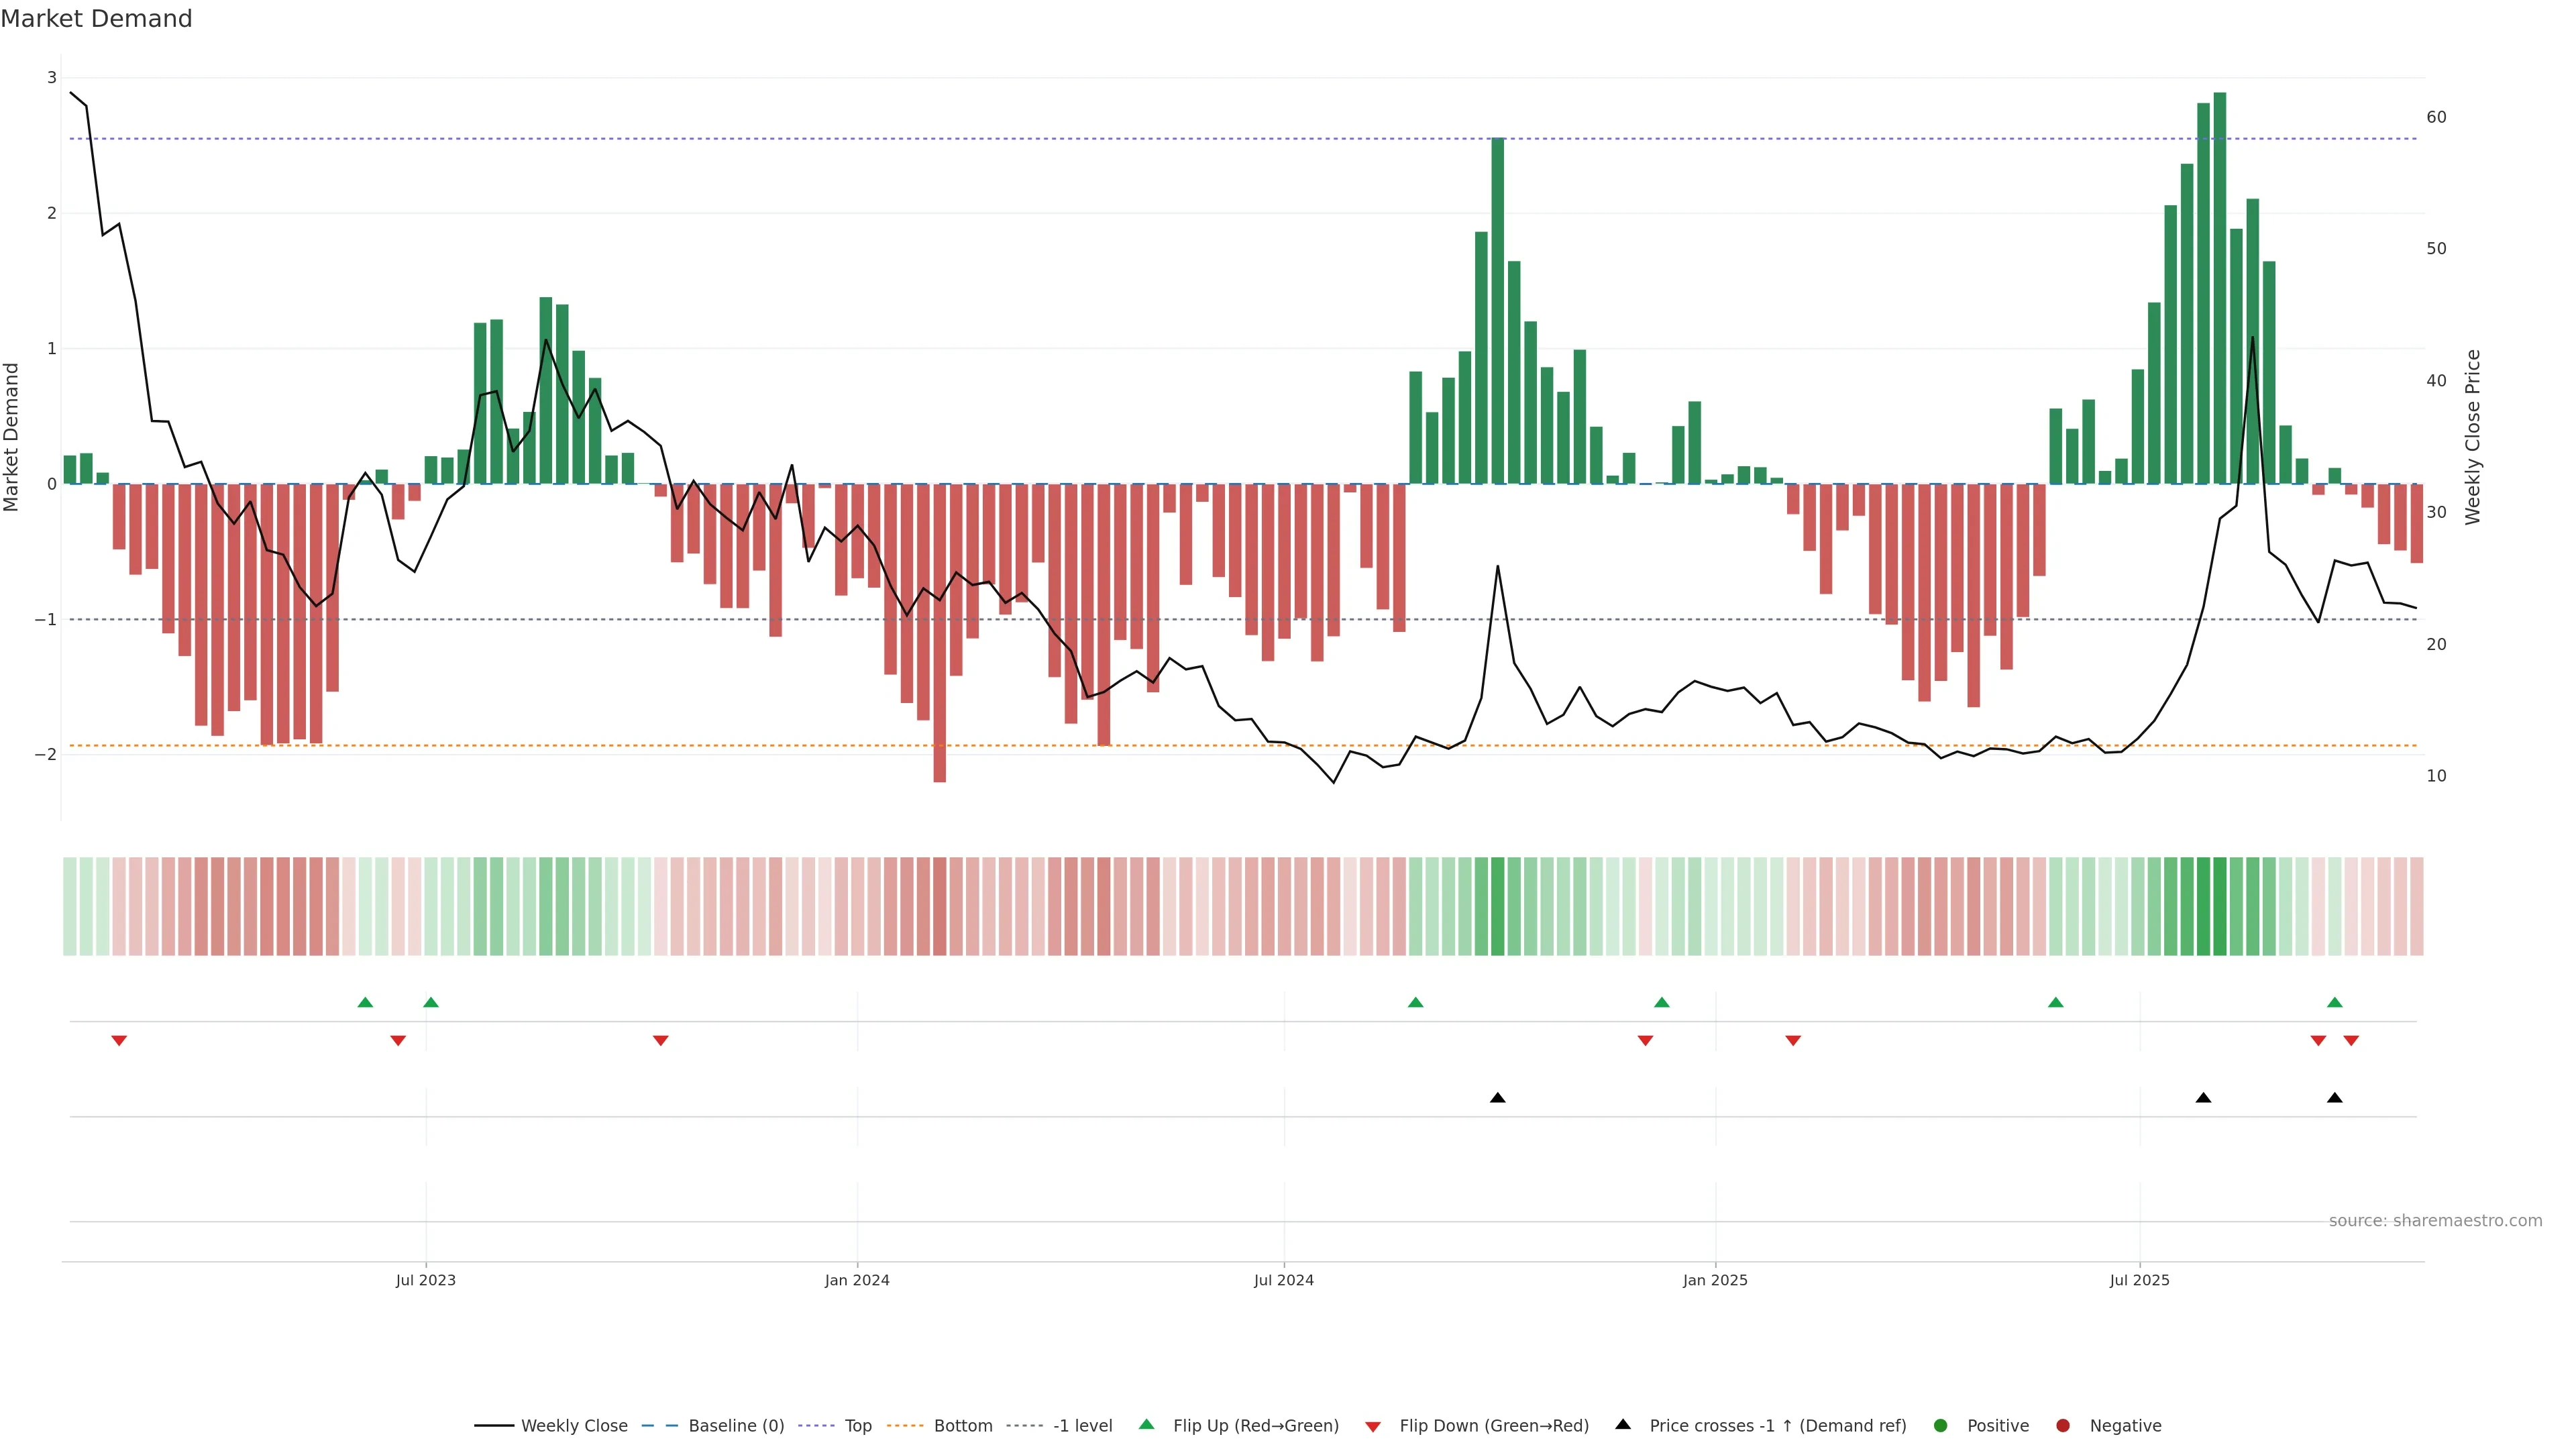The height and width of the screenshot is (1449, 2576).
Task: Toggle the -1 level legend entry
Action: (1082, 1425)
